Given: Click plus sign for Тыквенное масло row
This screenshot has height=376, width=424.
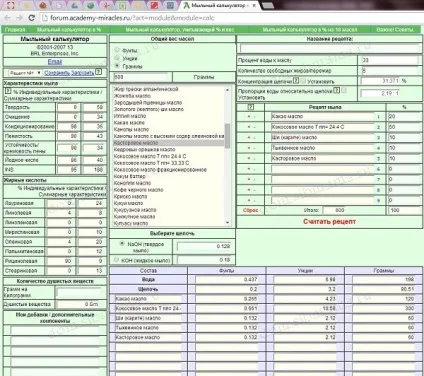Looking at the screenshot, I should tap(249, 148).
